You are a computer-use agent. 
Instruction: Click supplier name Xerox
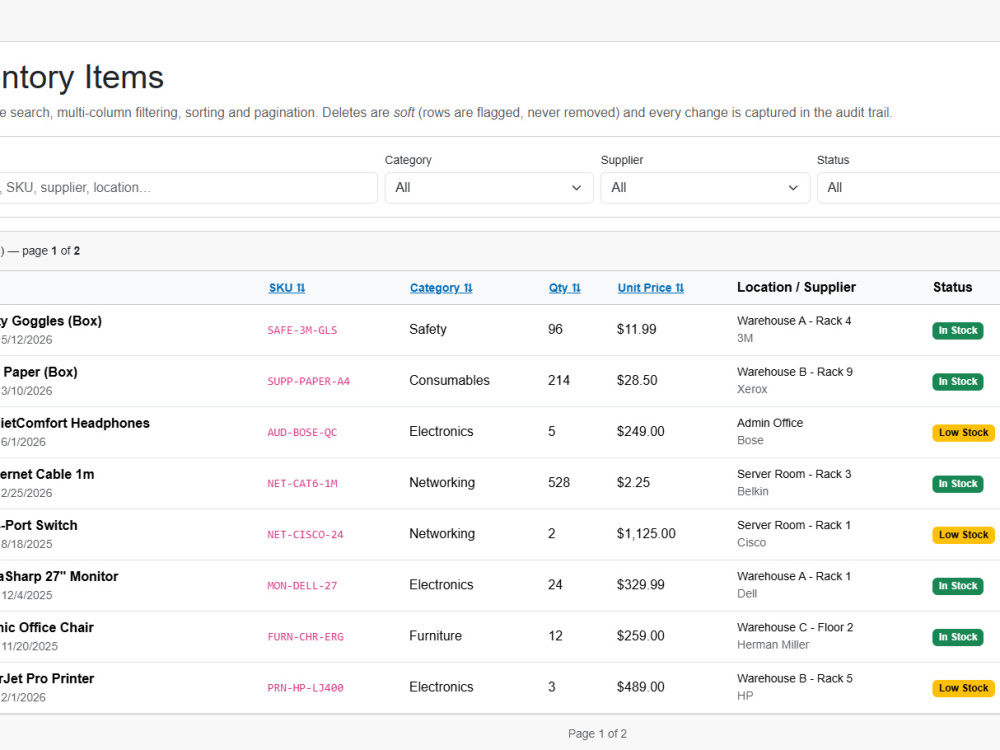tap(752, 389)
